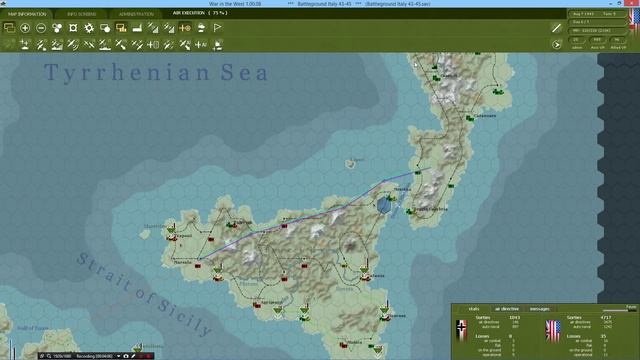The height and width of the screenshot is (360, 640).
Task: Open the MAP INFORMATION tab
Action: [x=27, y=14]
